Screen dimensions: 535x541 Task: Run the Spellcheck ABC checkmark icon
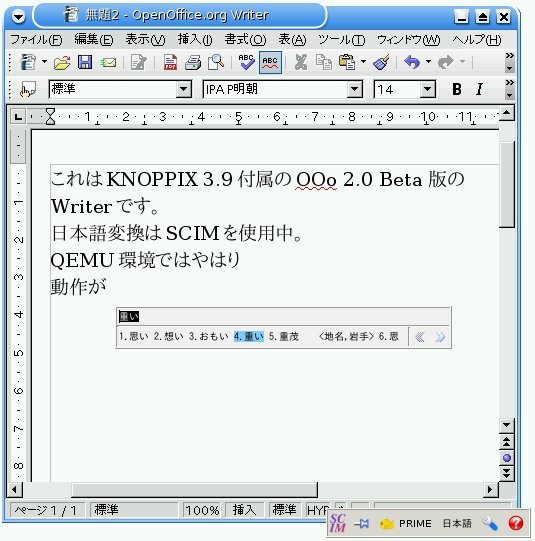click(246, 62)
